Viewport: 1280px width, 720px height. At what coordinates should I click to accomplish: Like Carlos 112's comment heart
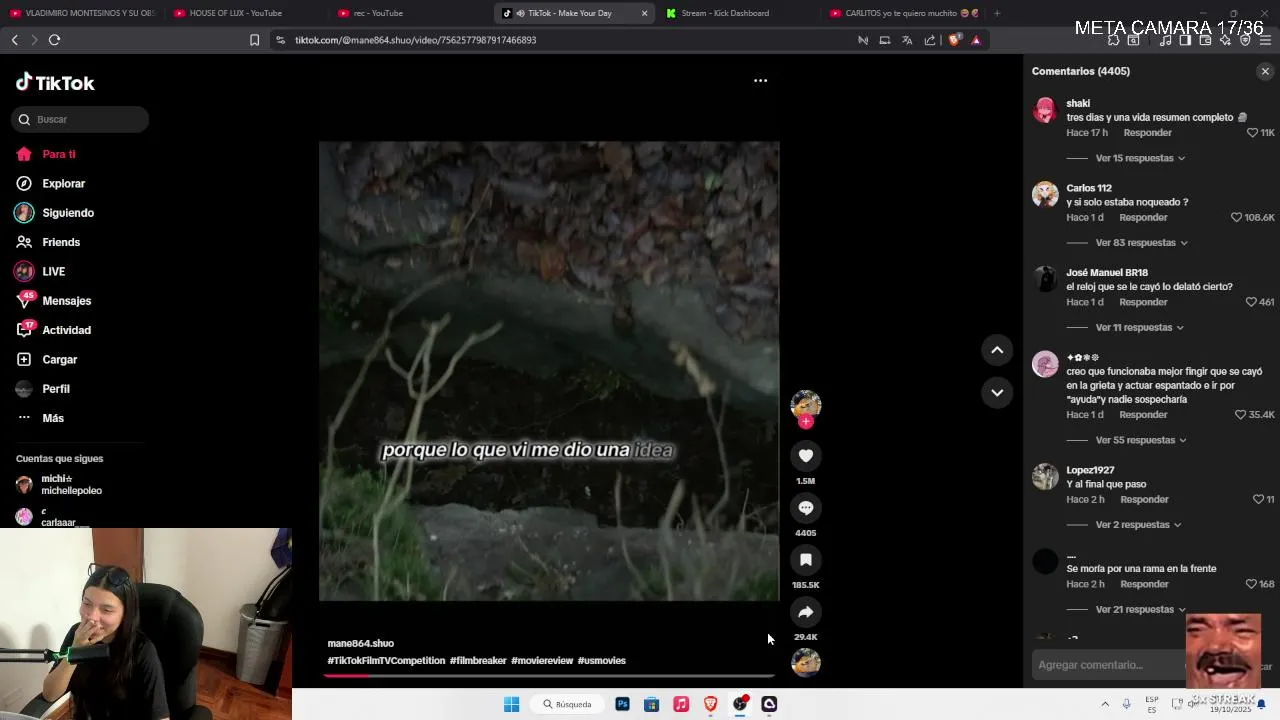(1236, 217)
